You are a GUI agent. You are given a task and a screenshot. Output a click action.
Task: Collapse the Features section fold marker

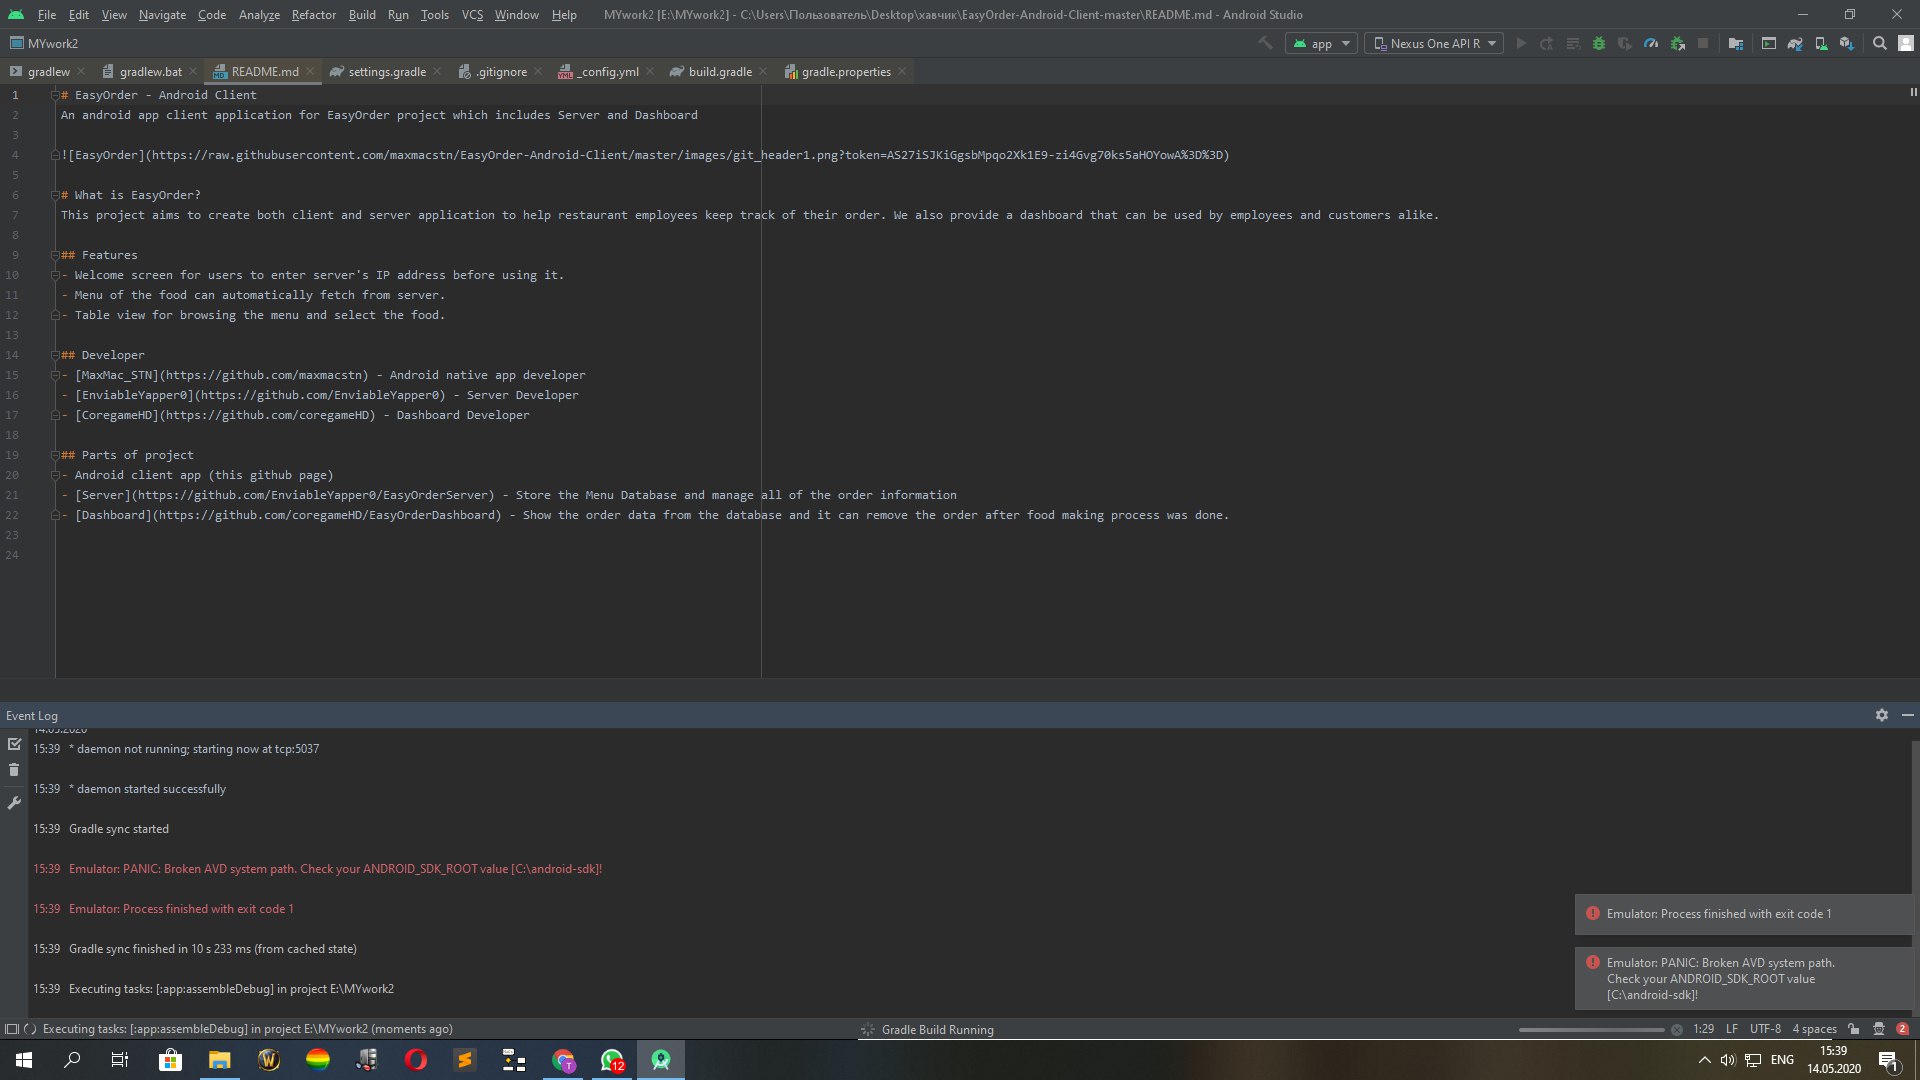(x=56, y=255)
